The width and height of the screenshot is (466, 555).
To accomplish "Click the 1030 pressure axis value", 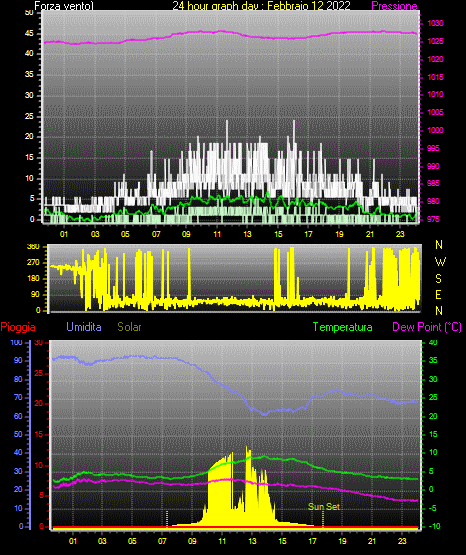I will [435, 23].
